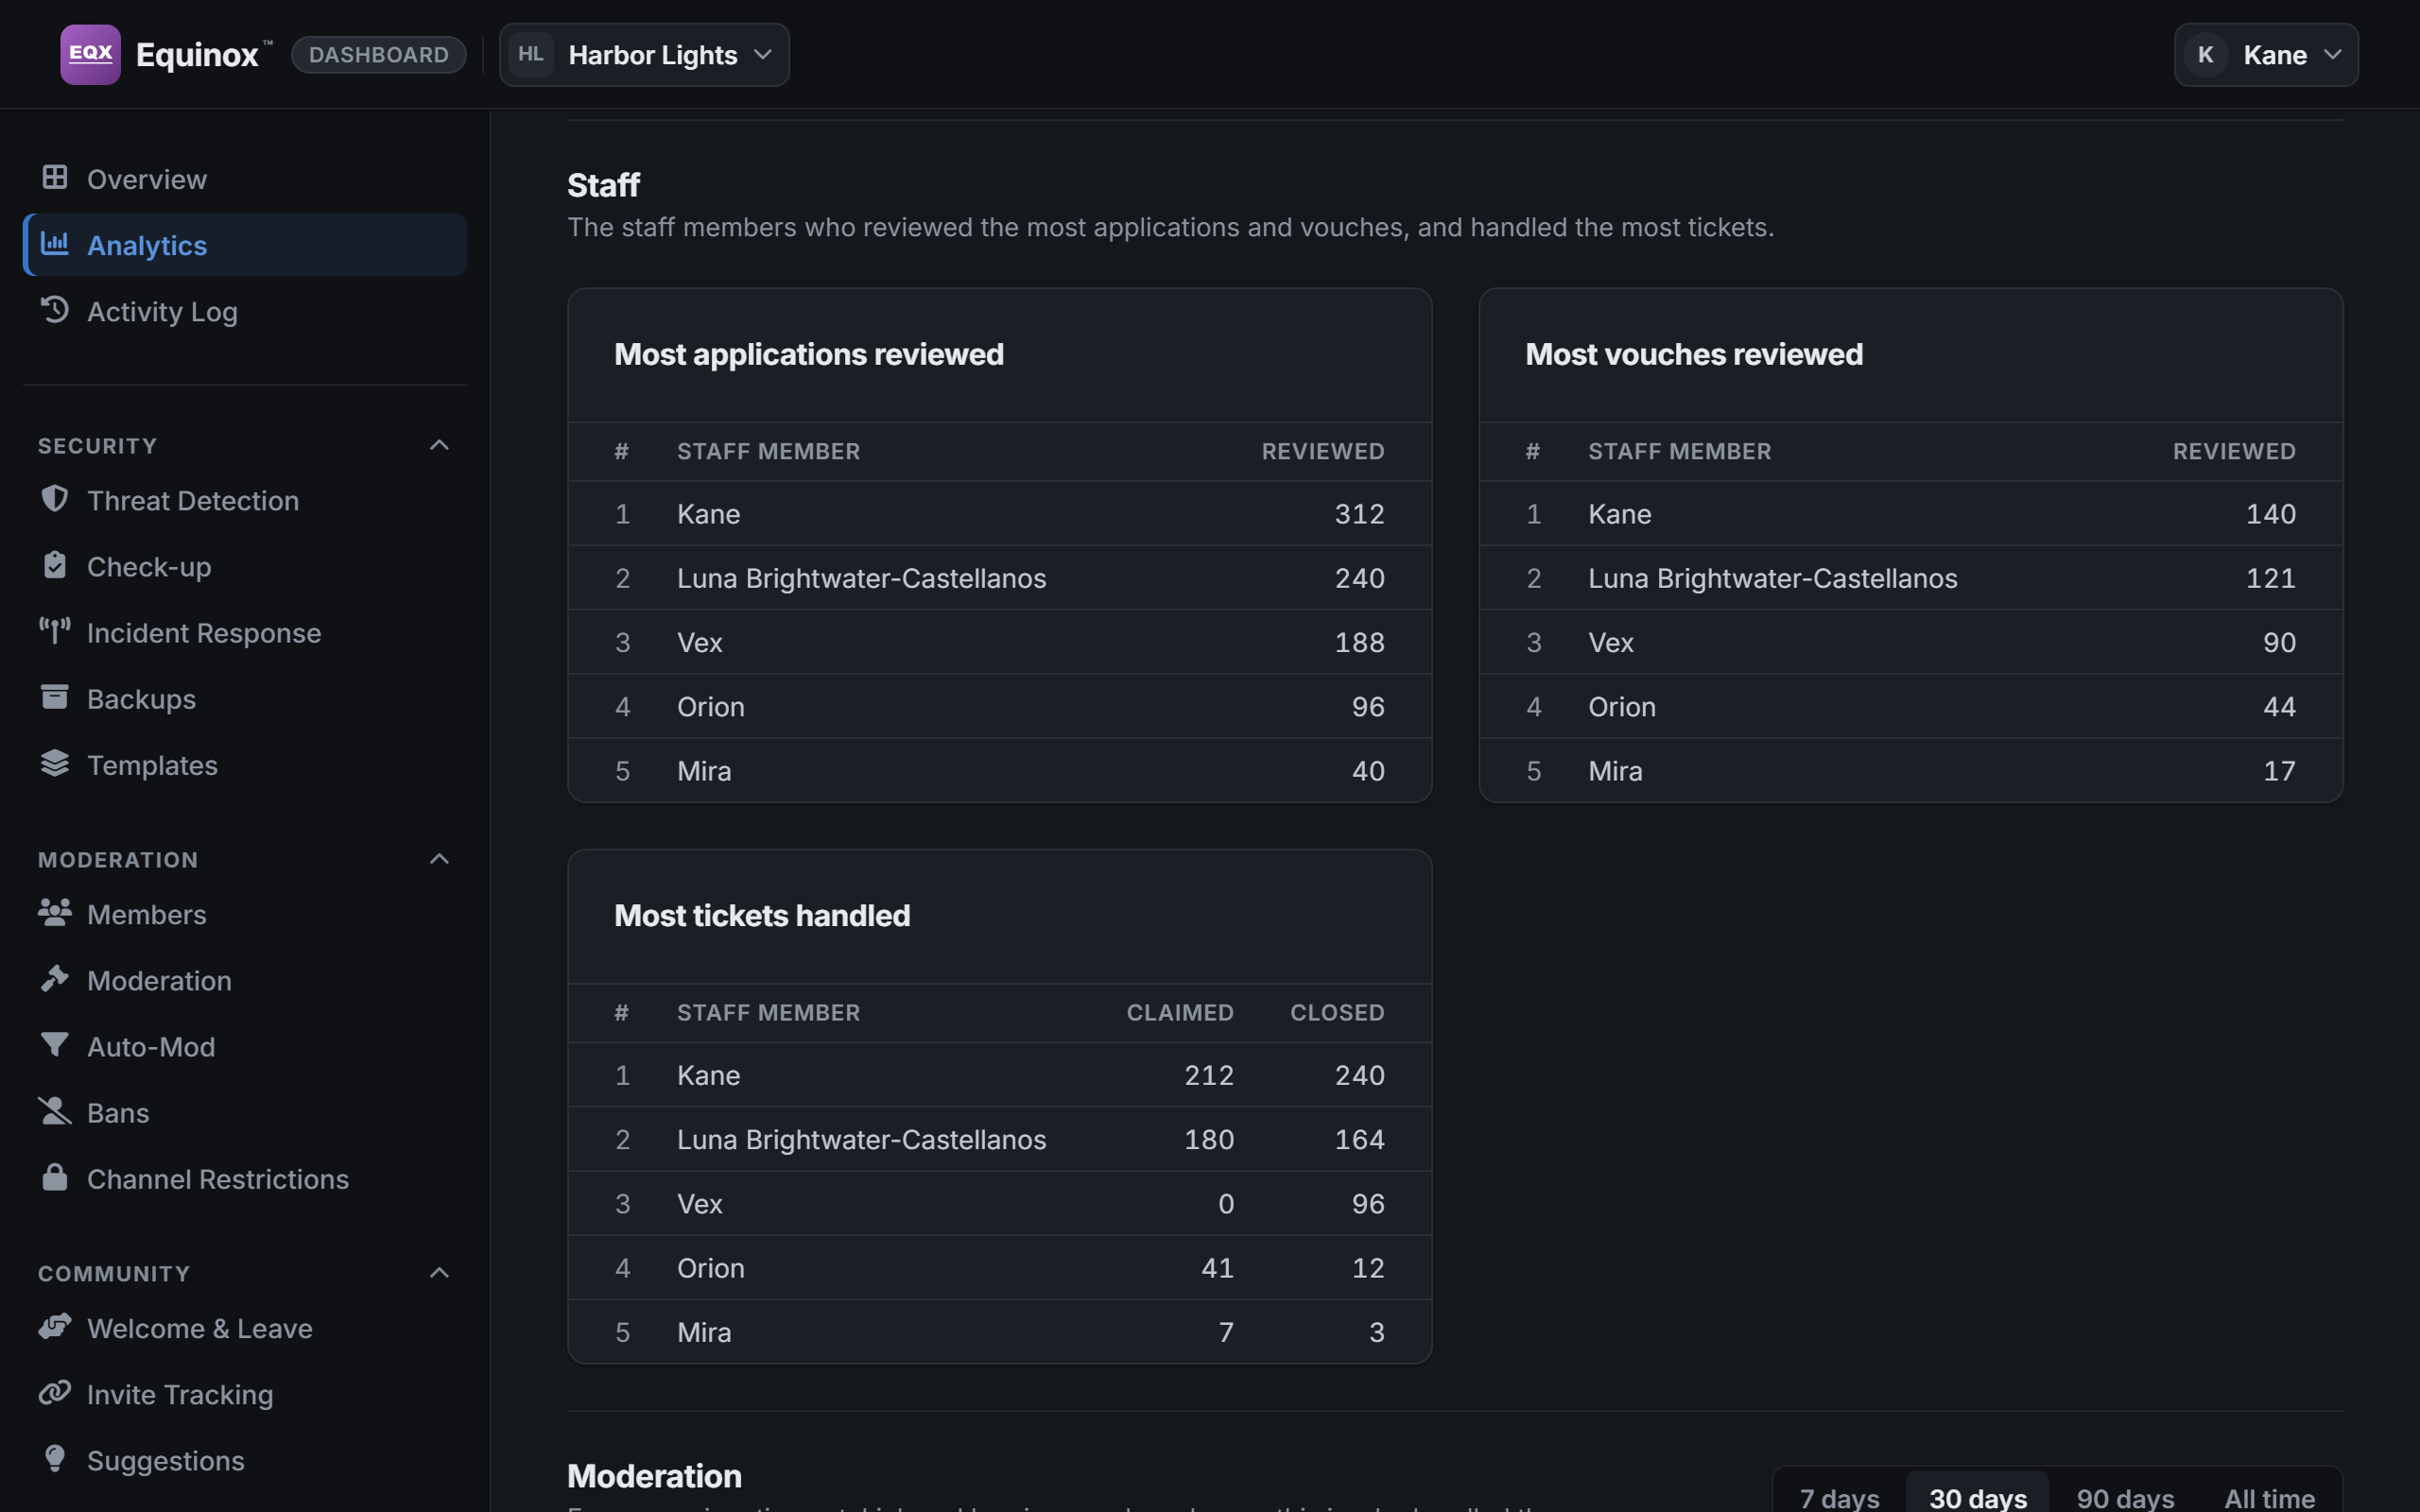The height and width of the screenshot is (1512, 2420).
Task: Click the Check-up clipboard icon
Action: (x=55, y=564)
